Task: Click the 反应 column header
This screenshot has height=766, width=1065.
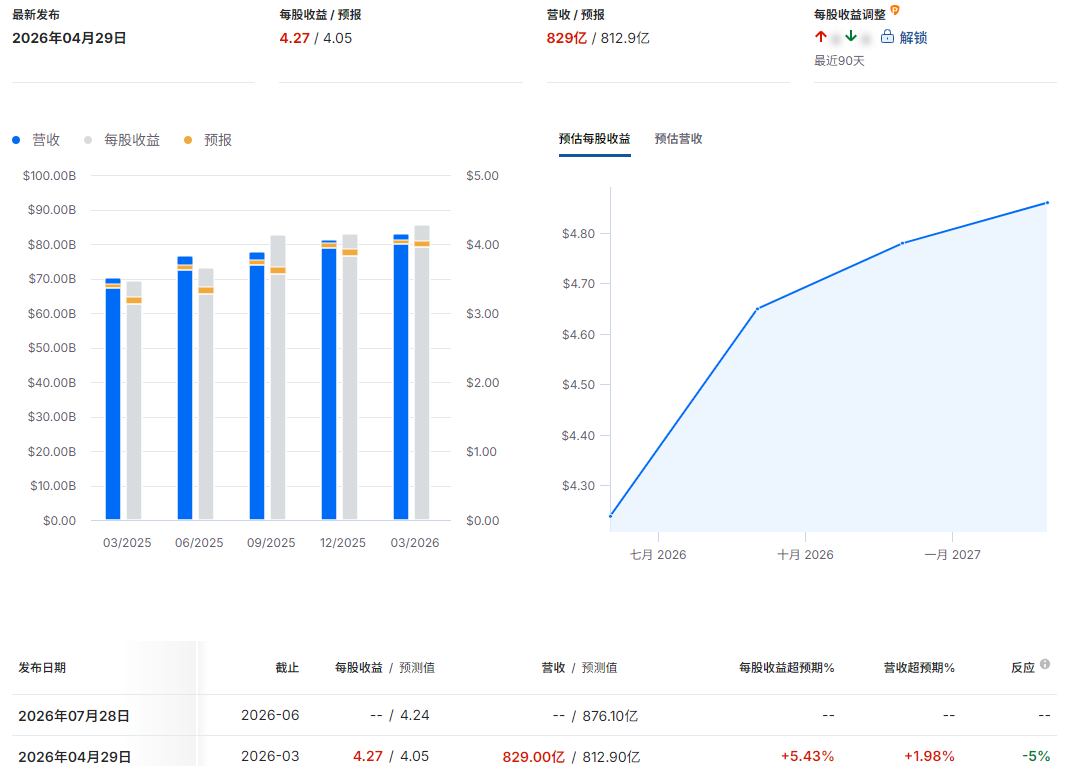Action: 1022,668
